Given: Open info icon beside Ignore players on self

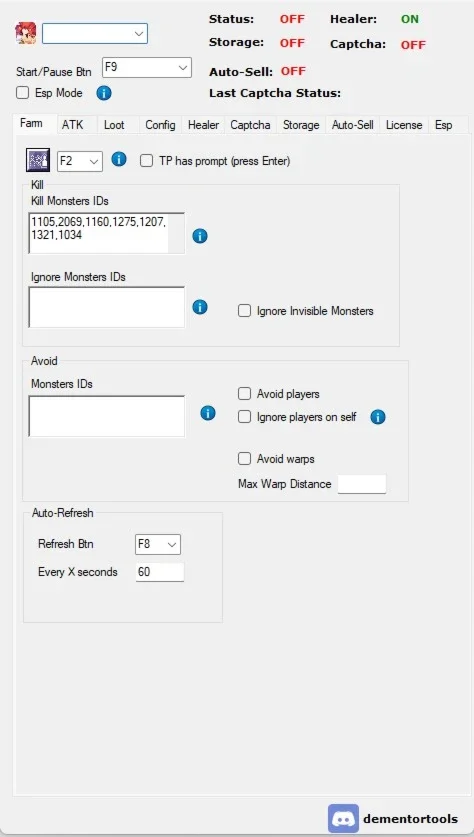Looking at the screenshot, I should tap(378, 417).
